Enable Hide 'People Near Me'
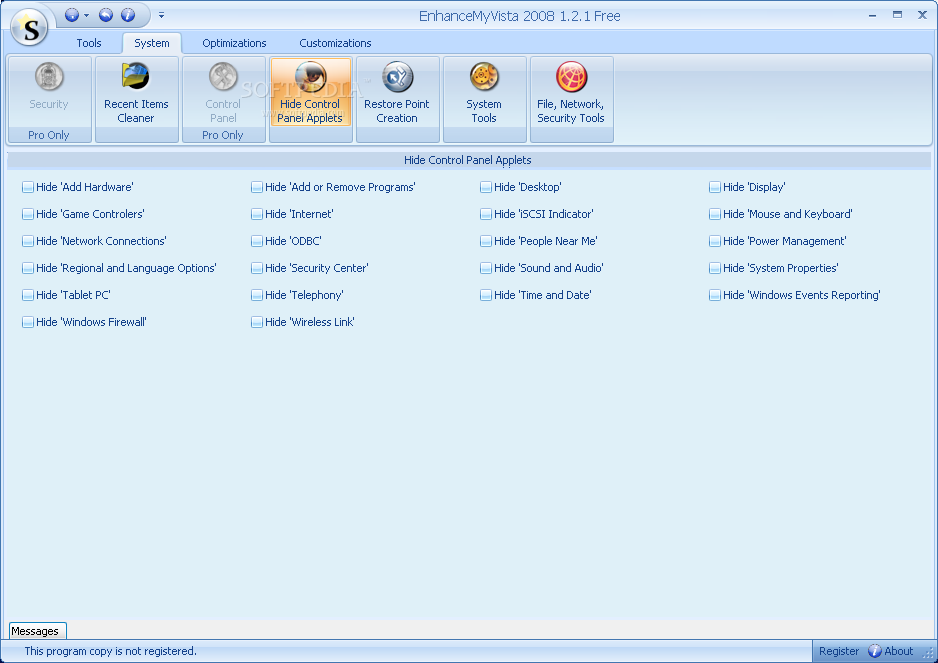Screen dimensions: 938x663 pos(486,241)
